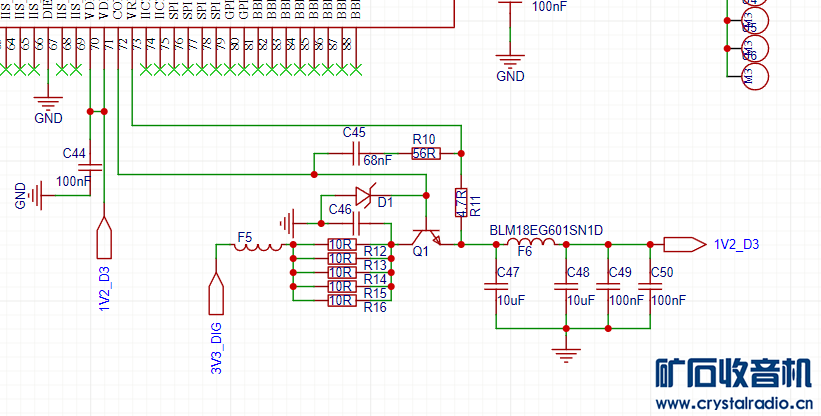Click the F6 designator label
821x416 pixels.
click(x=525, y=252)
